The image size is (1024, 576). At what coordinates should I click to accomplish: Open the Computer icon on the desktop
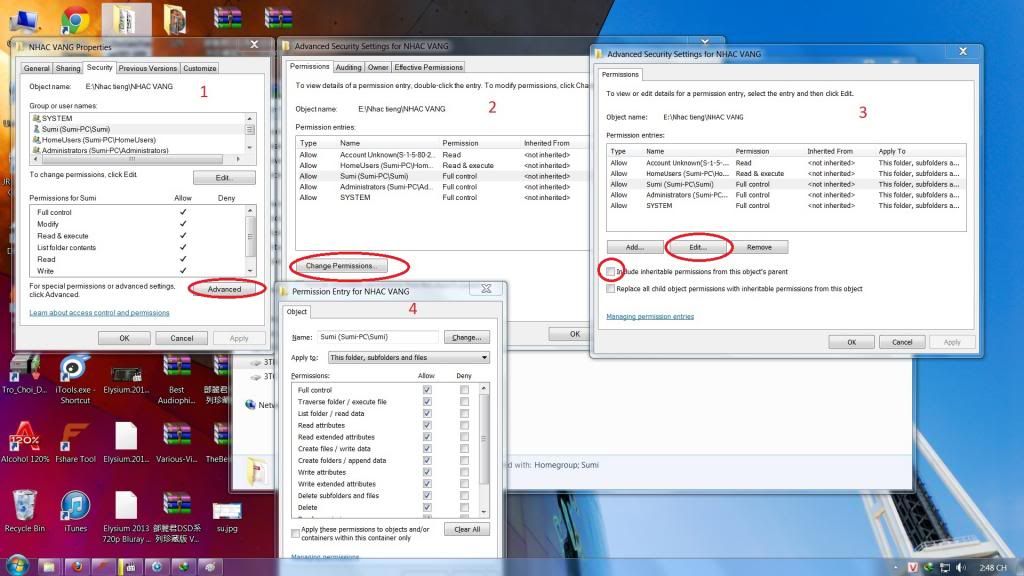tap(24, 20)
